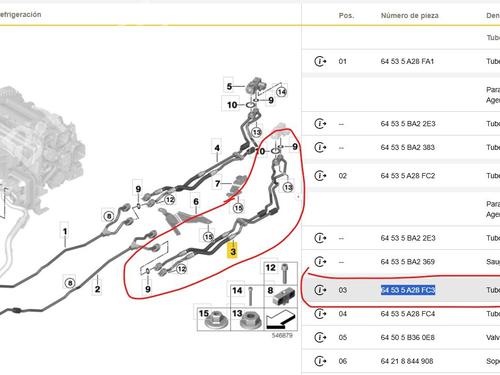Select position 01 cell in parts table

343,61
